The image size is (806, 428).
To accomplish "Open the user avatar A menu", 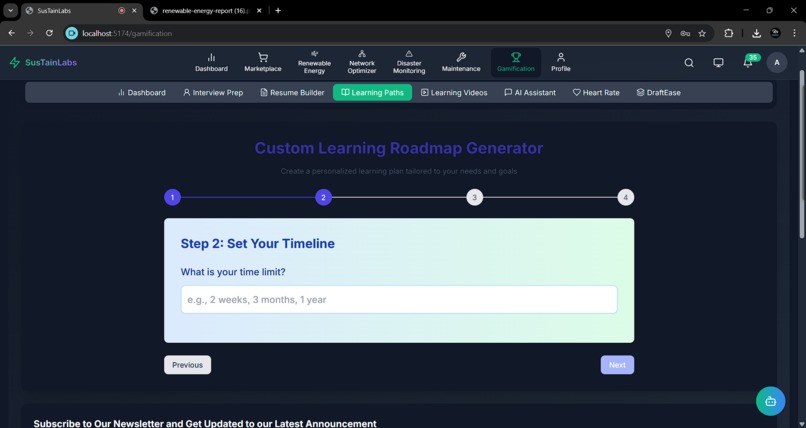I will [777, 63].
